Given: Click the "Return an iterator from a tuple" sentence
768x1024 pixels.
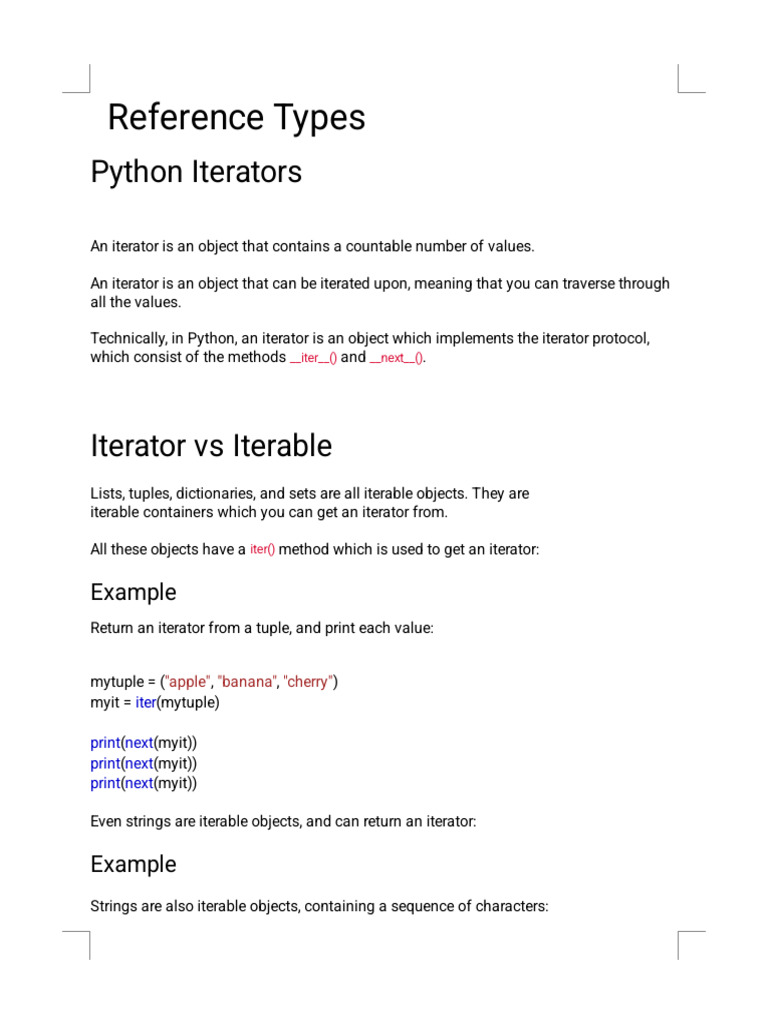Looking at the screenshot, I should 262,628.
